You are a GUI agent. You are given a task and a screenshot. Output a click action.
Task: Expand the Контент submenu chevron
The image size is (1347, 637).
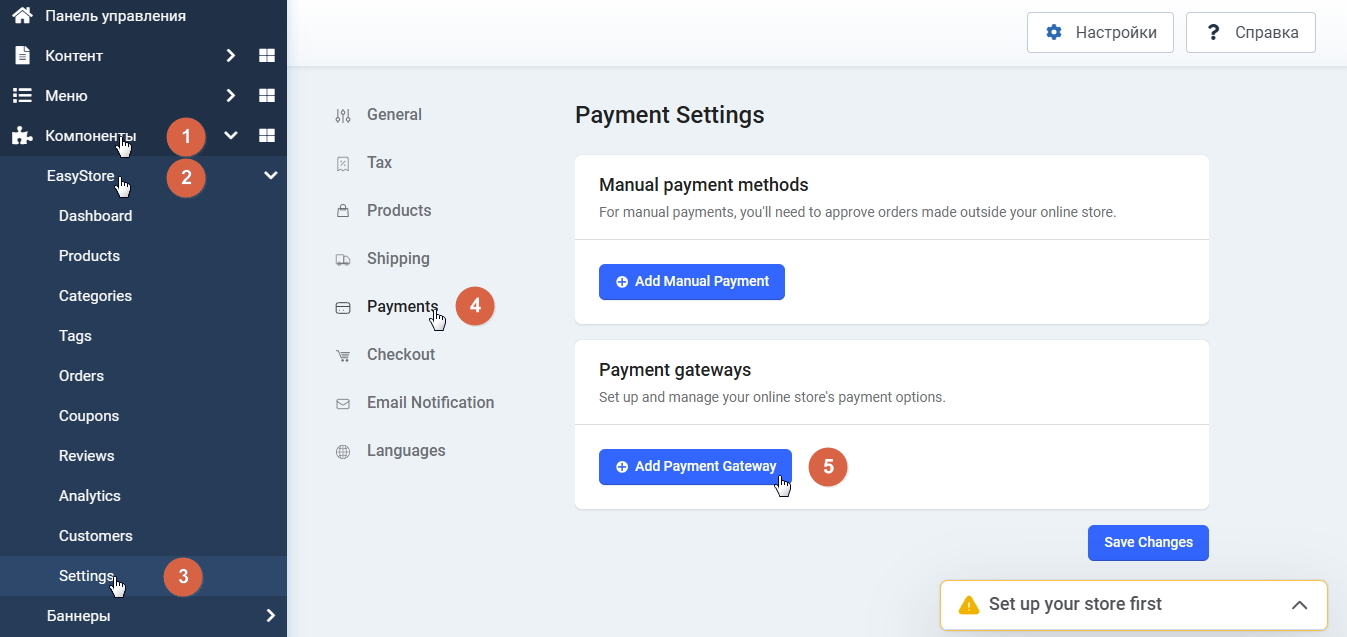[231, 56]
